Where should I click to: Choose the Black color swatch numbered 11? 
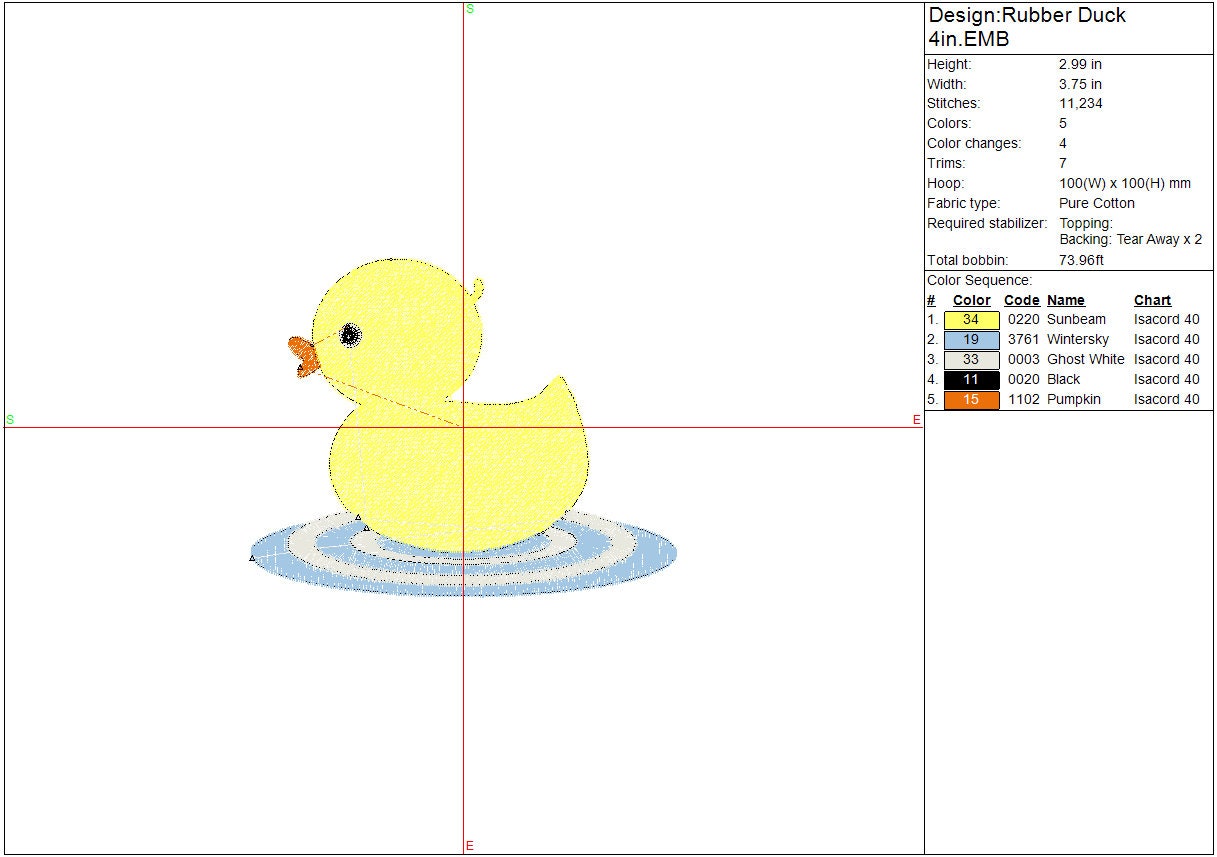click(x=971, y=380)
